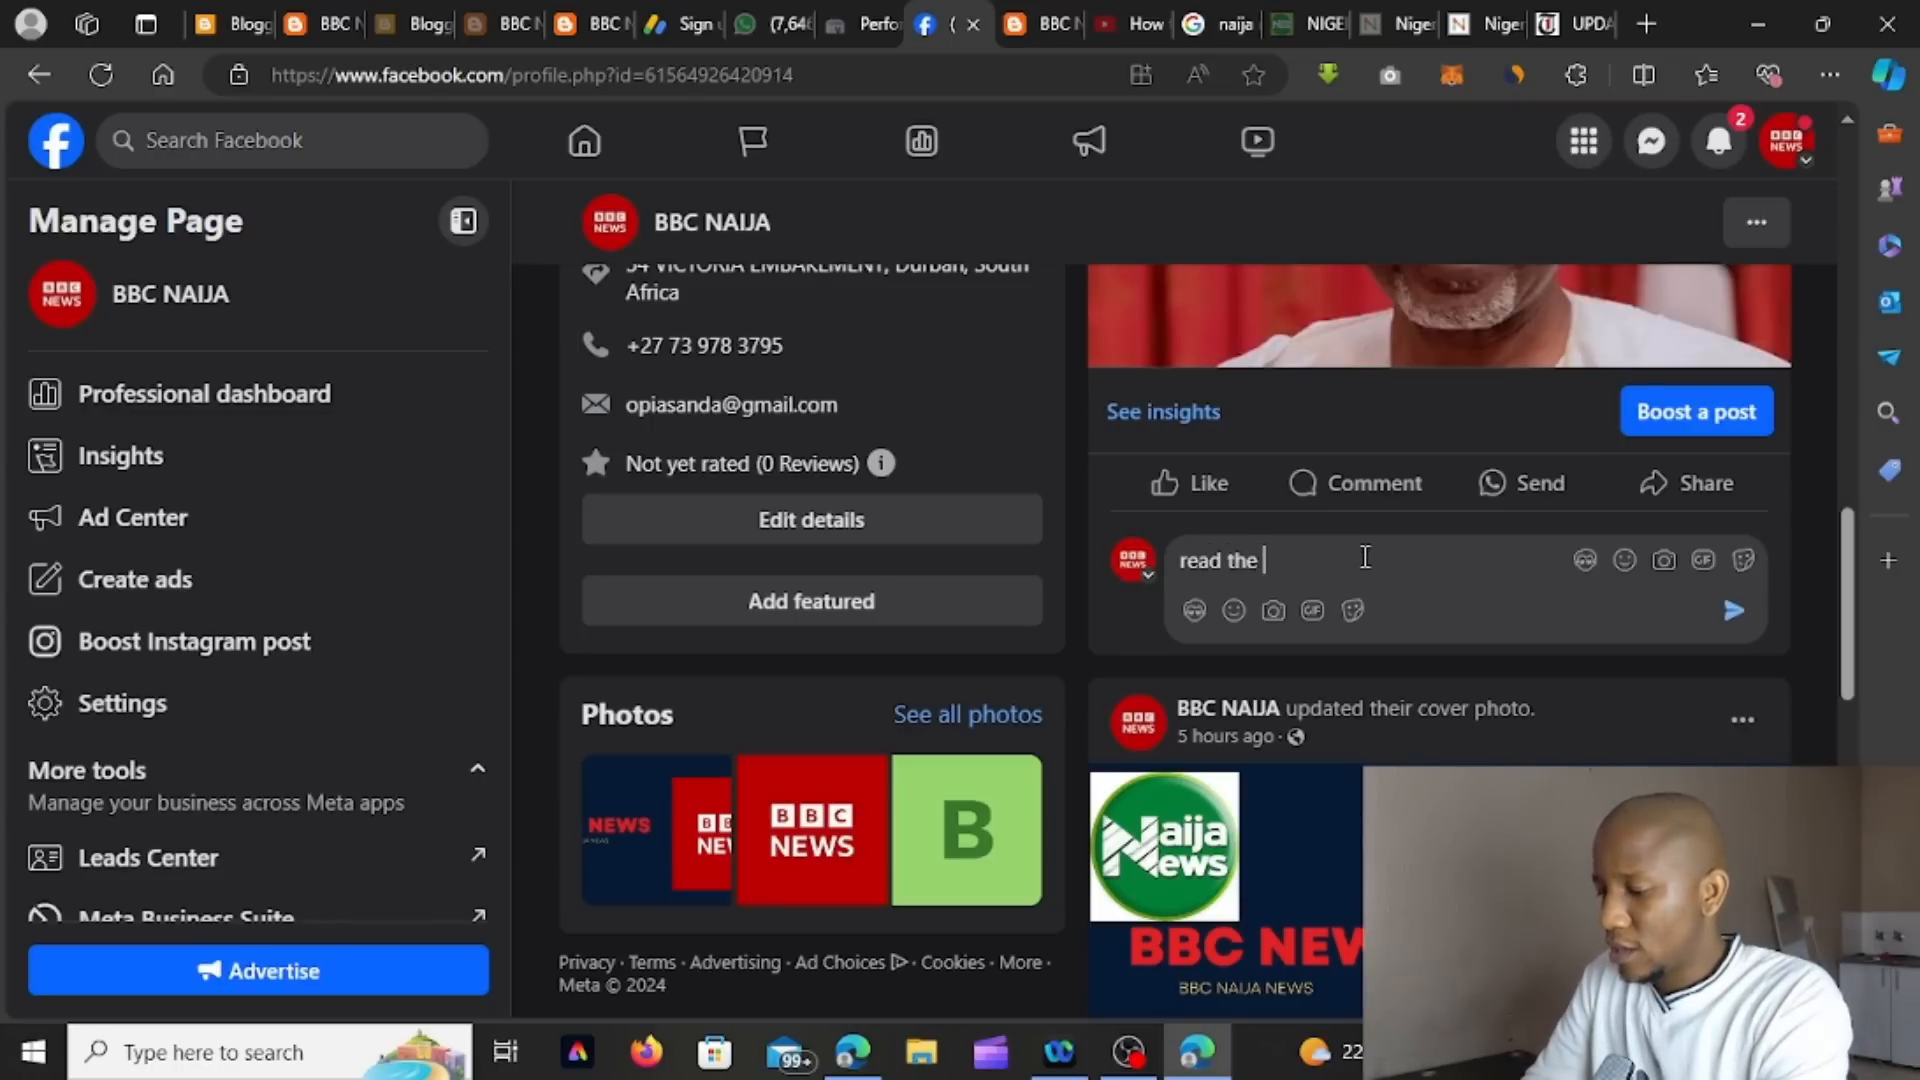Screen dimensions: 1920x1080
Task: Add a GIF using lower GIF icon
Action: point(1312,610)
